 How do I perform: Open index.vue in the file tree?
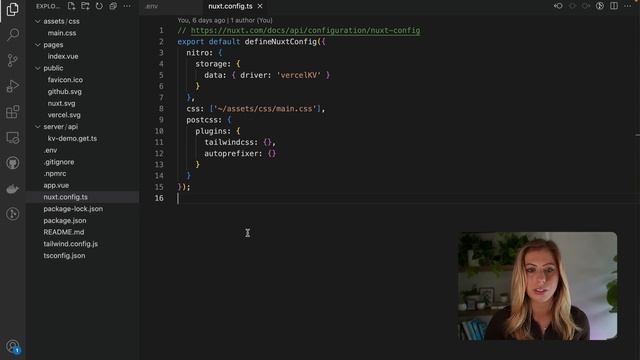63,56
